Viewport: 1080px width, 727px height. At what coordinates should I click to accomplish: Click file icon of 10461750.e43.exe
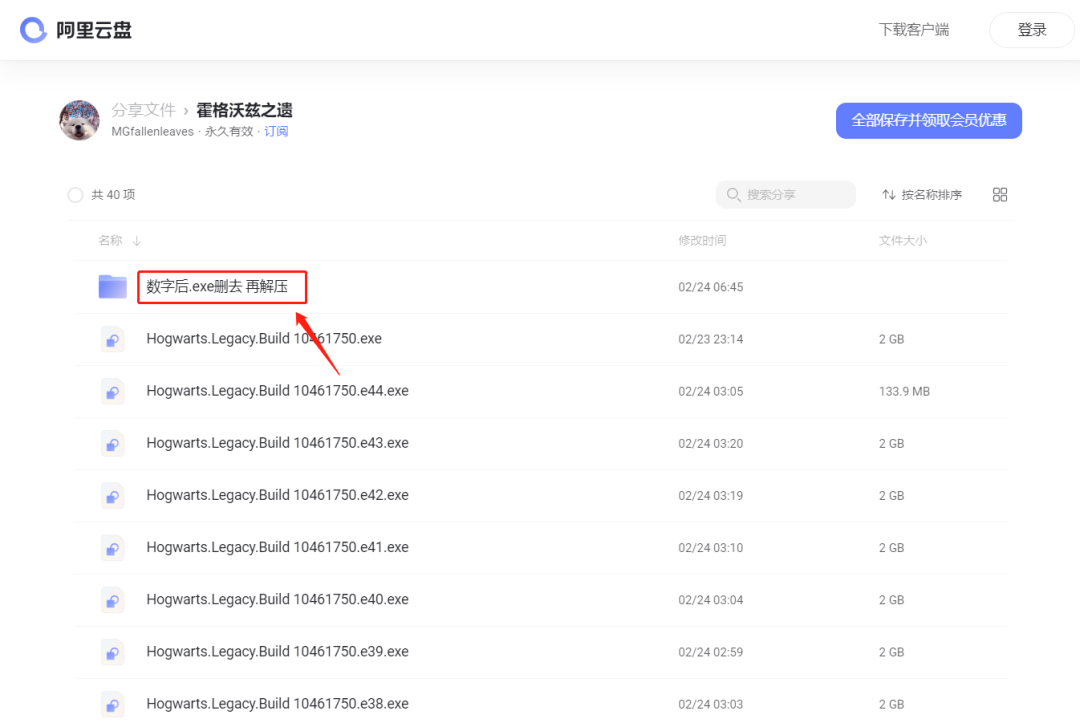(112, 444)
